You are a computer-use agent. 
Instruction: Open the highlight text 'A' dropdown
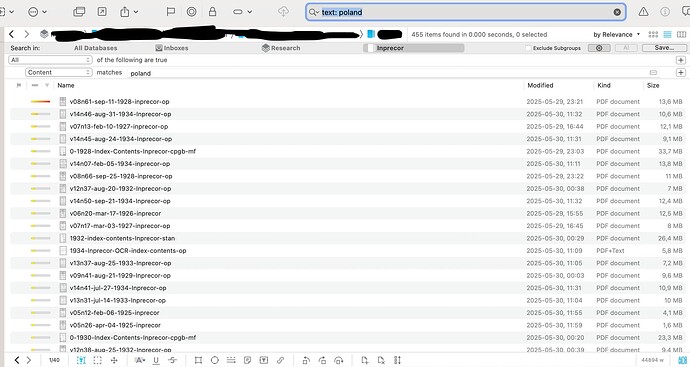tap(140, 360)
